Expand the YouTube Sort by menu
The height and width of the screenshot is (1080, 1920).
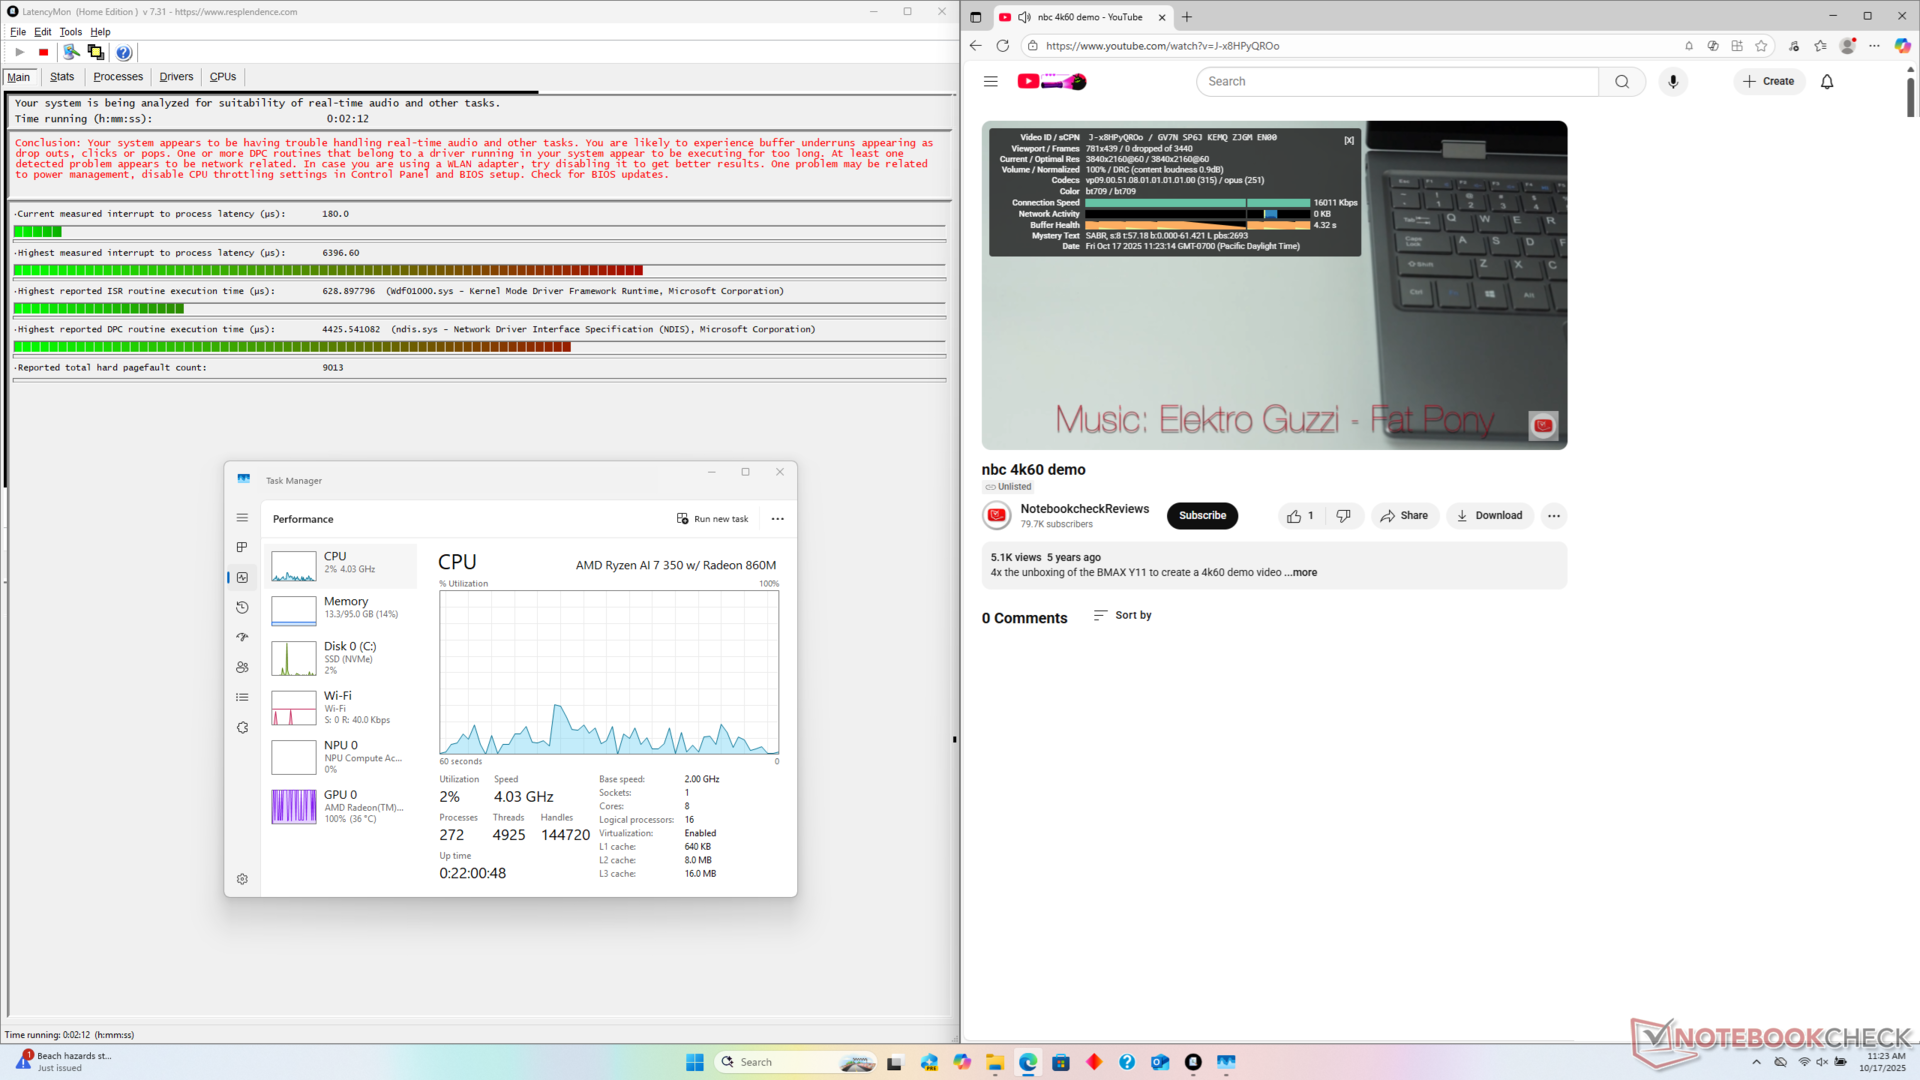pos(1123,615)
